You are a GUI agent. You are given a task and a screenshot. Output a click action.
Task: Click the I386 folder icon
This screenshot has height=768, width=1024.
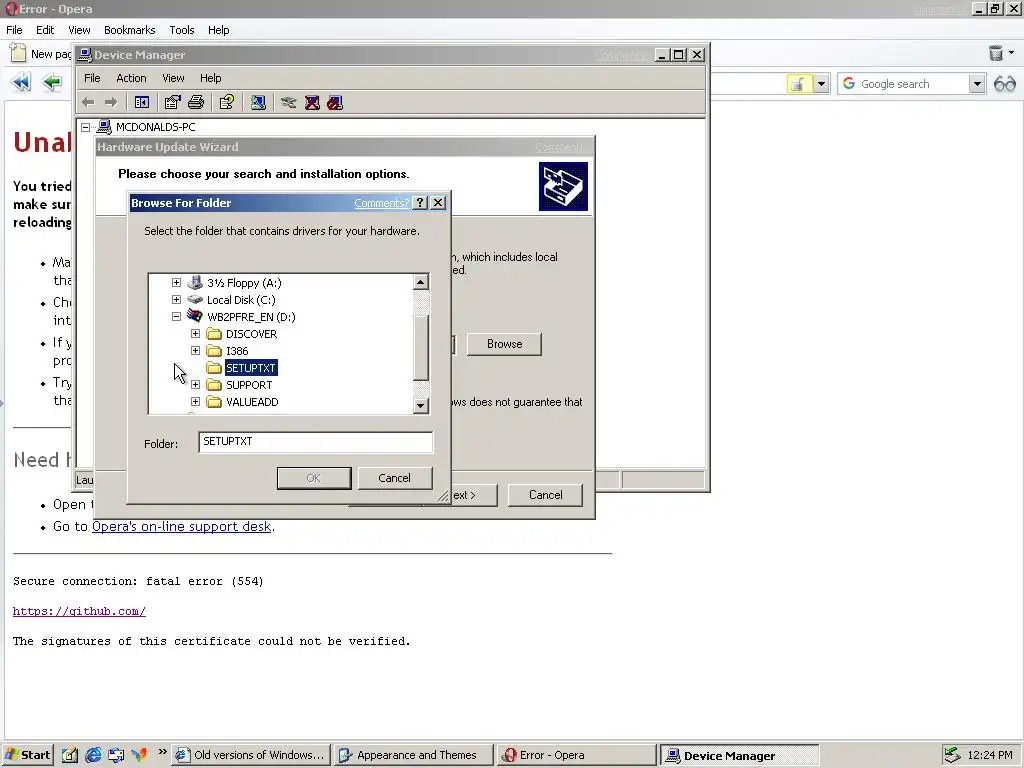click(x=214, y=351)
